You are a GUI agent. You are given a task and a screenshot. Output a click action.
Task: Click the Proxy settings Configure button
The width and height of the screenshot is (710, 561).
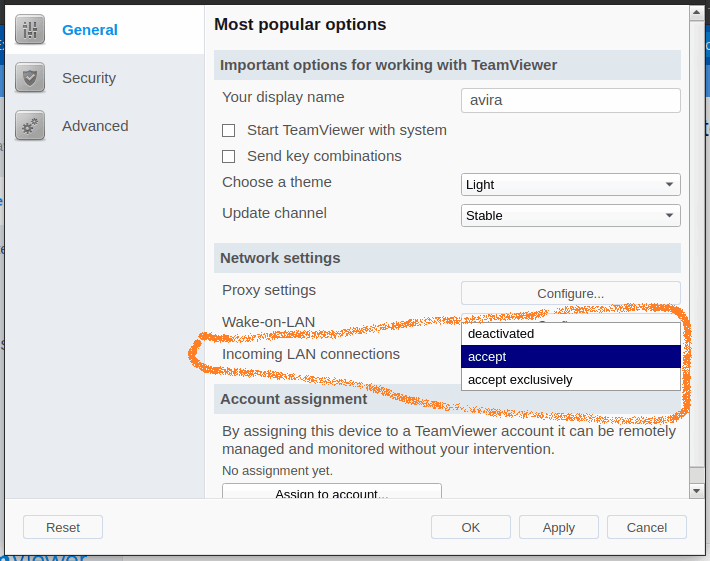[x=571, y=293]
